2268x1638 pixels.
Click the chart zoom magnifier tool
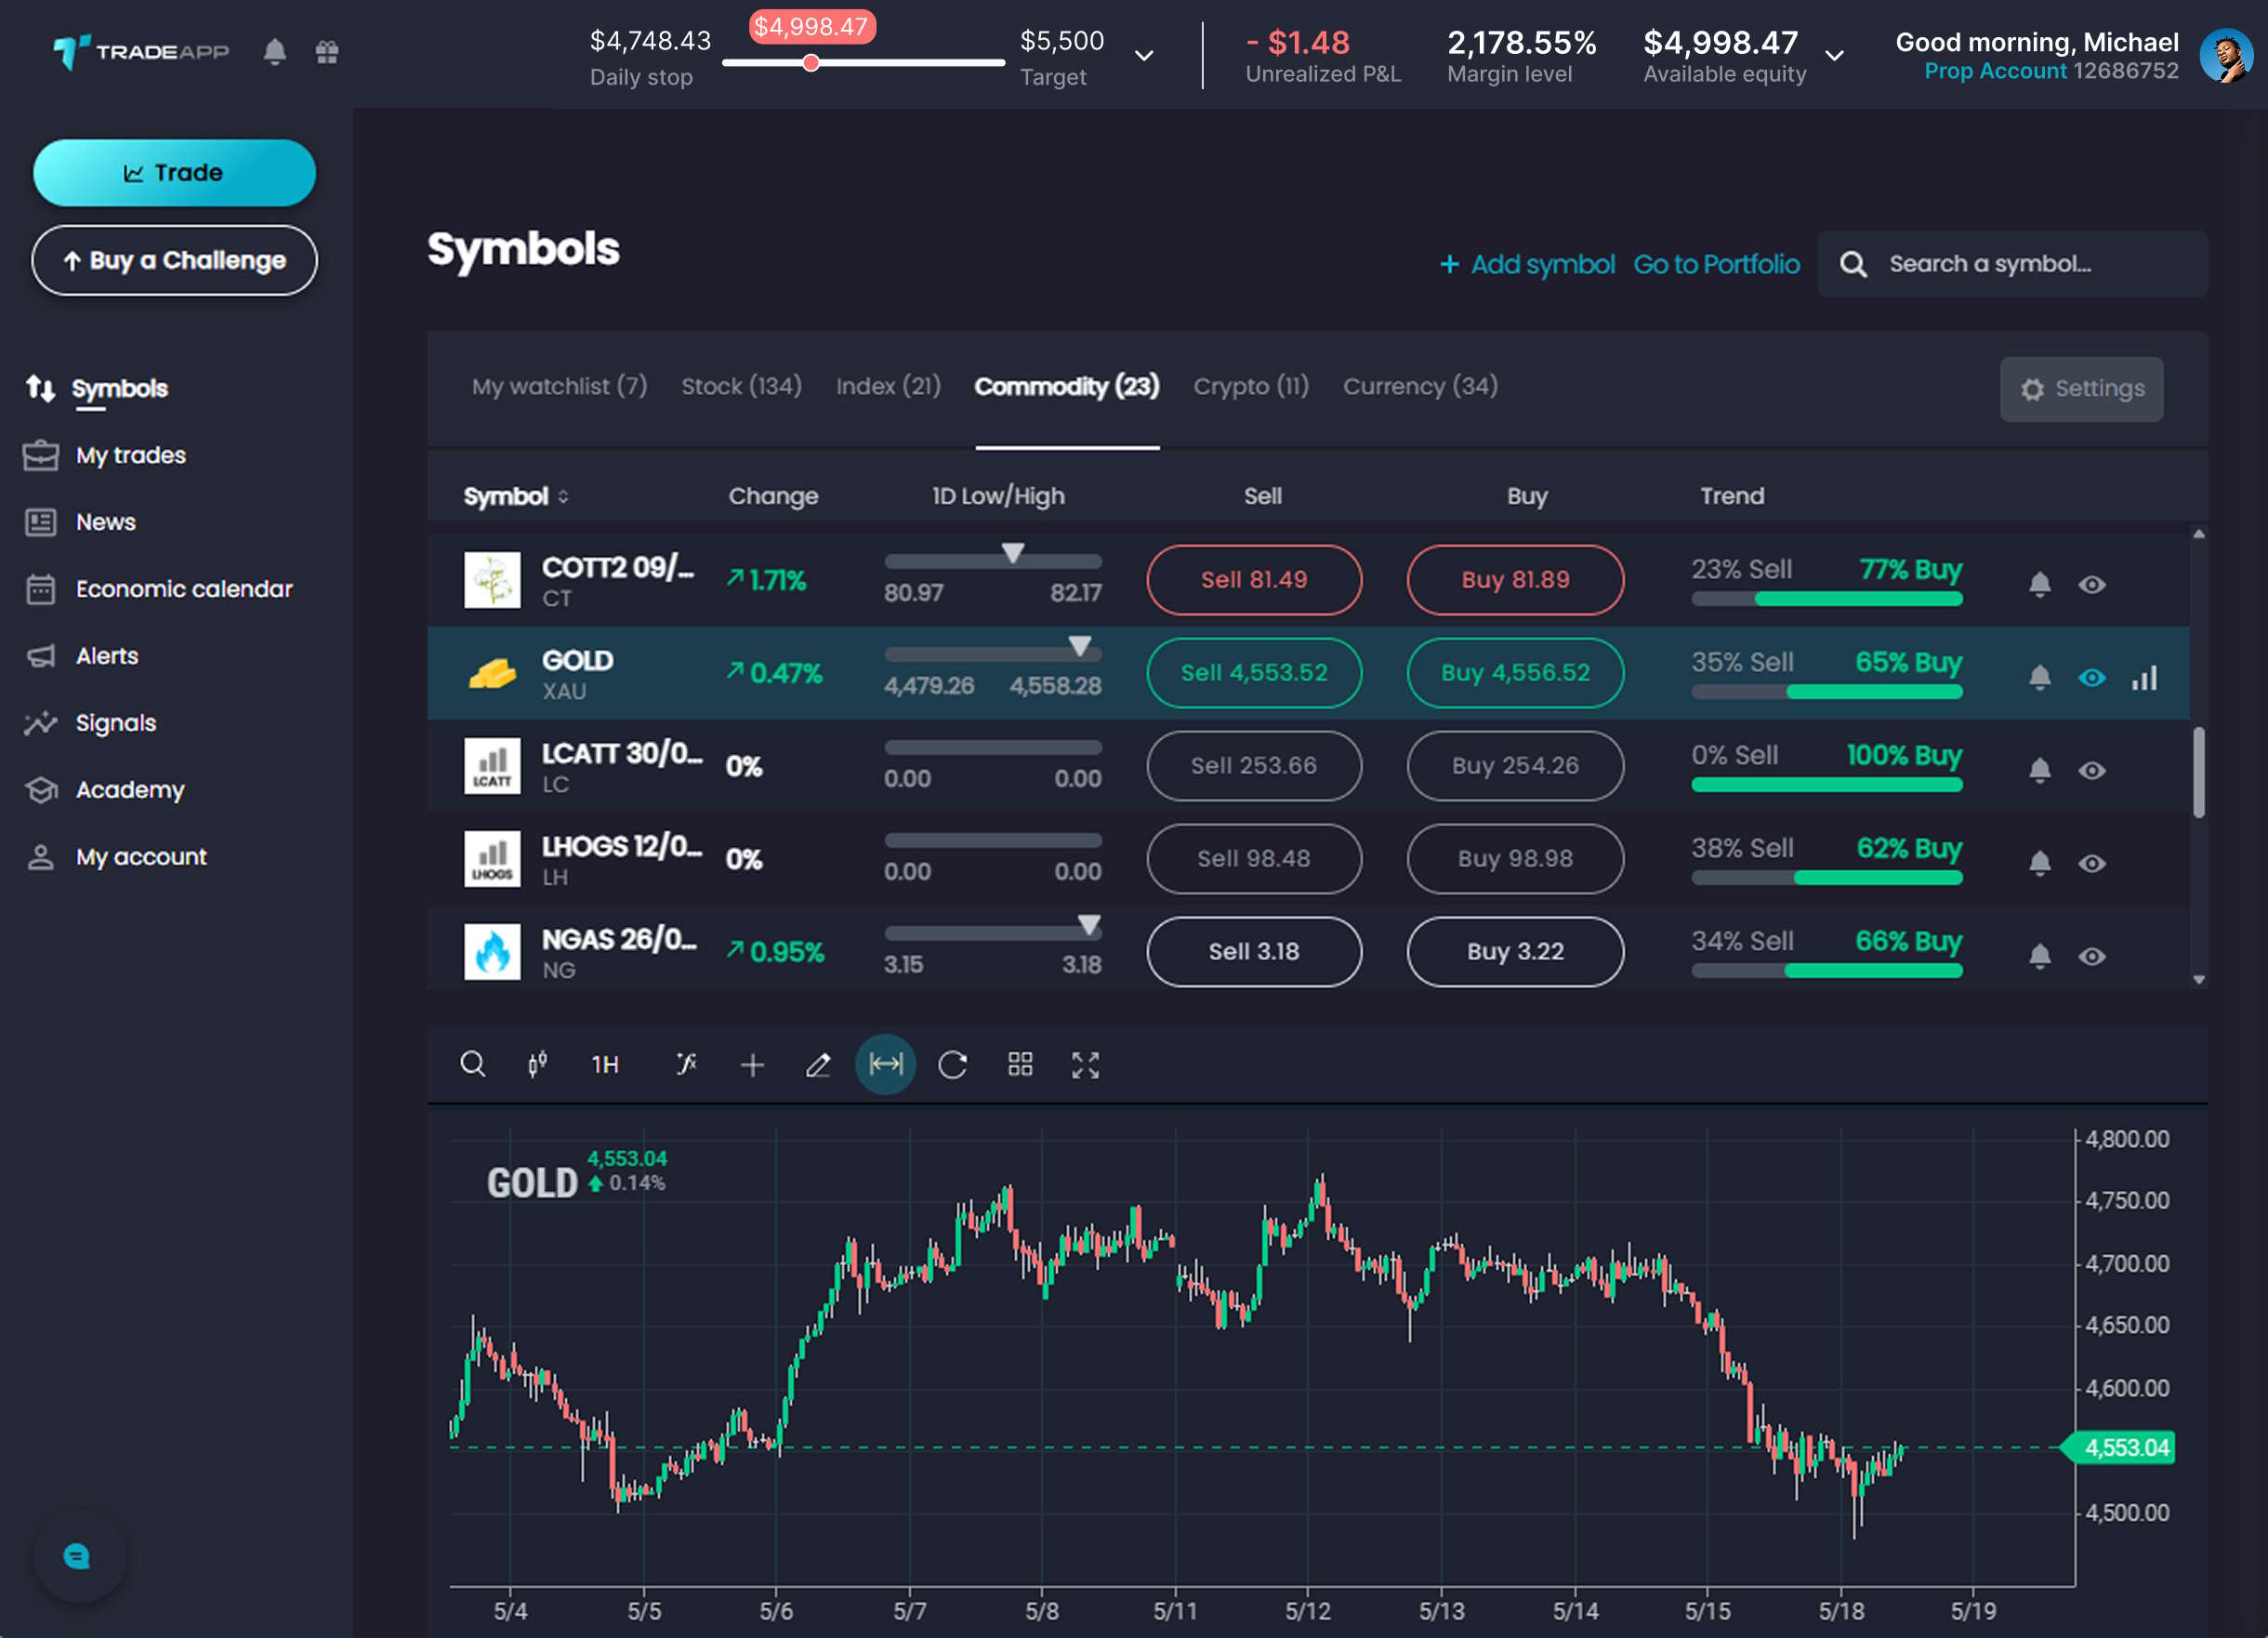point(473,1064)
